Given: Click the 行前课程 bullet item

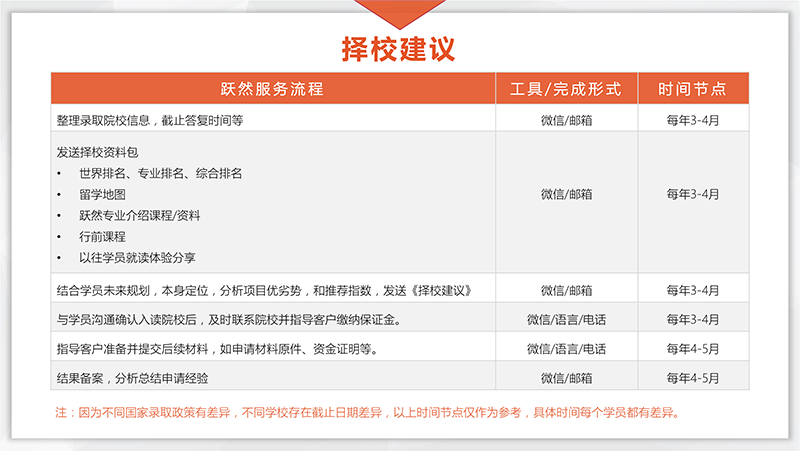Looking at the screenshot, I should pos(101,236).
